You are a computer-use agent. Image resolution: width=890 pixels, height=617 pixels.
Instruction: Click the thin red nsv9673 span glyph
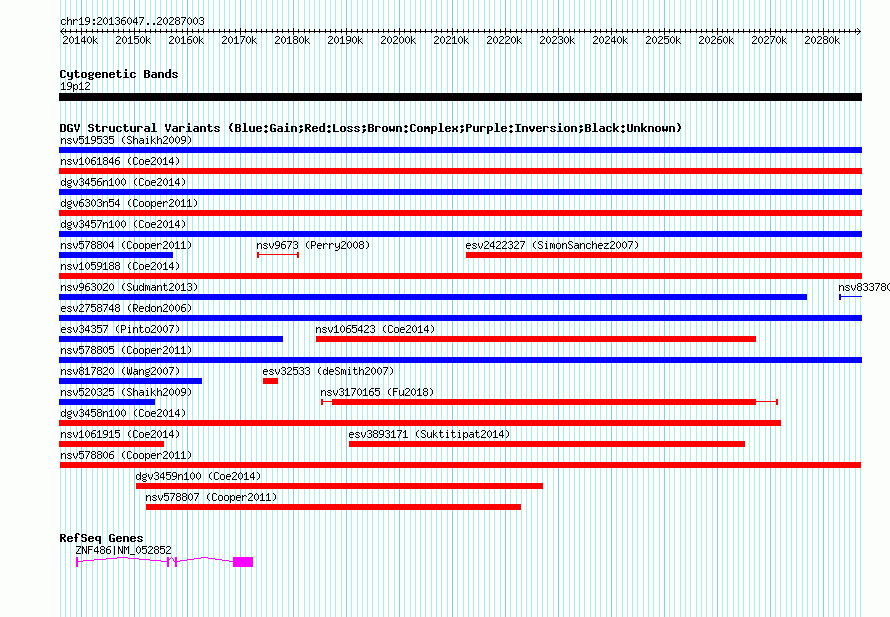pos(278,255)
